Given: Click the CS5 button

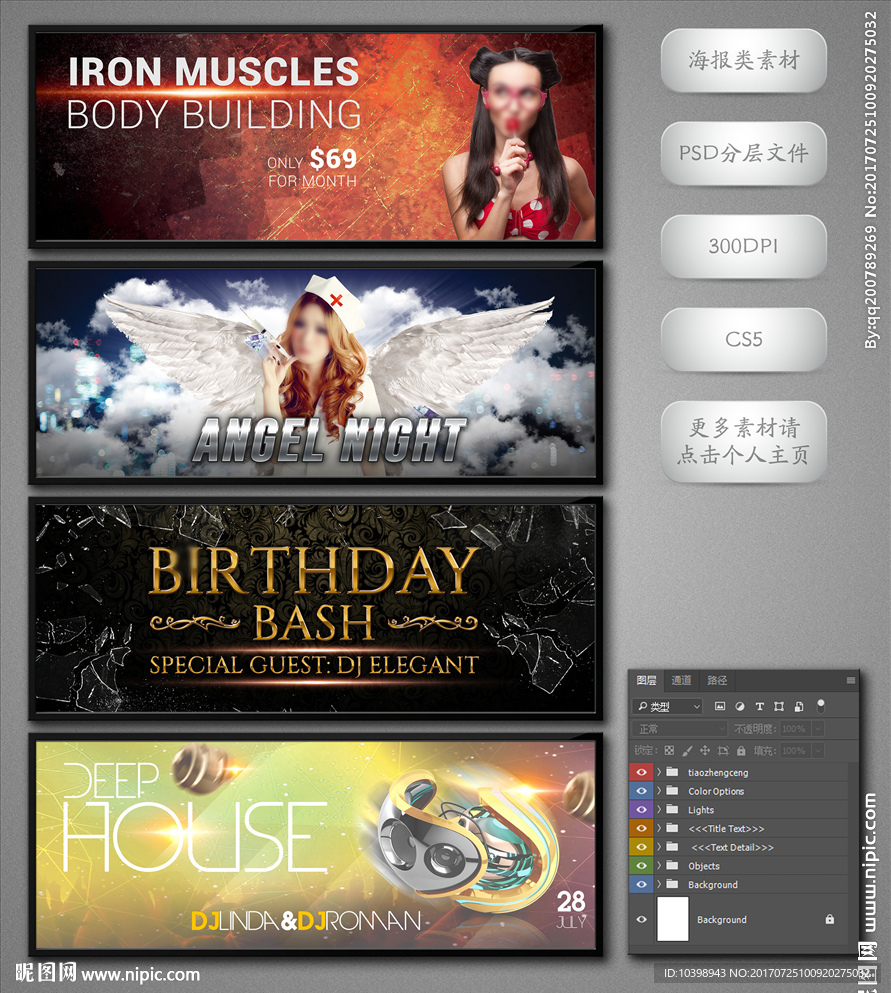Looking at the screenshot, I should tap(743, 339).
